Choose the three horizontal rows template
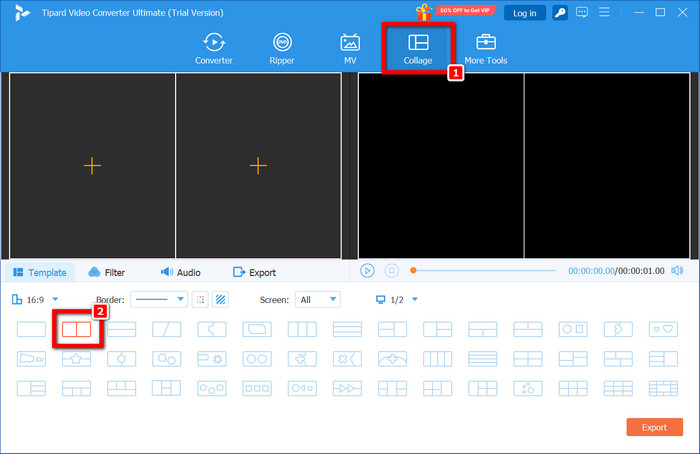700x454 pixels. tap(347, 329)
